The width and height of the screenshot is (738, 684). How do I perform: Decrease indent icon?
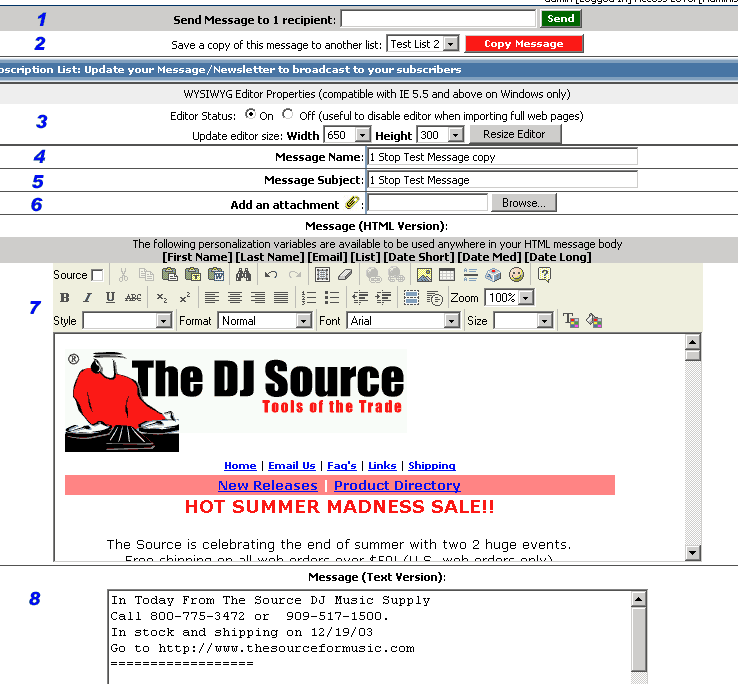tap(360, 298)
